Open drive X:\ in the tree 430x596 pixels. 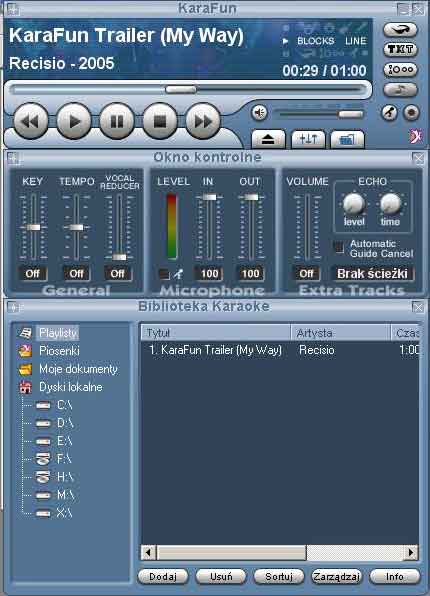[x=64, y=513]
